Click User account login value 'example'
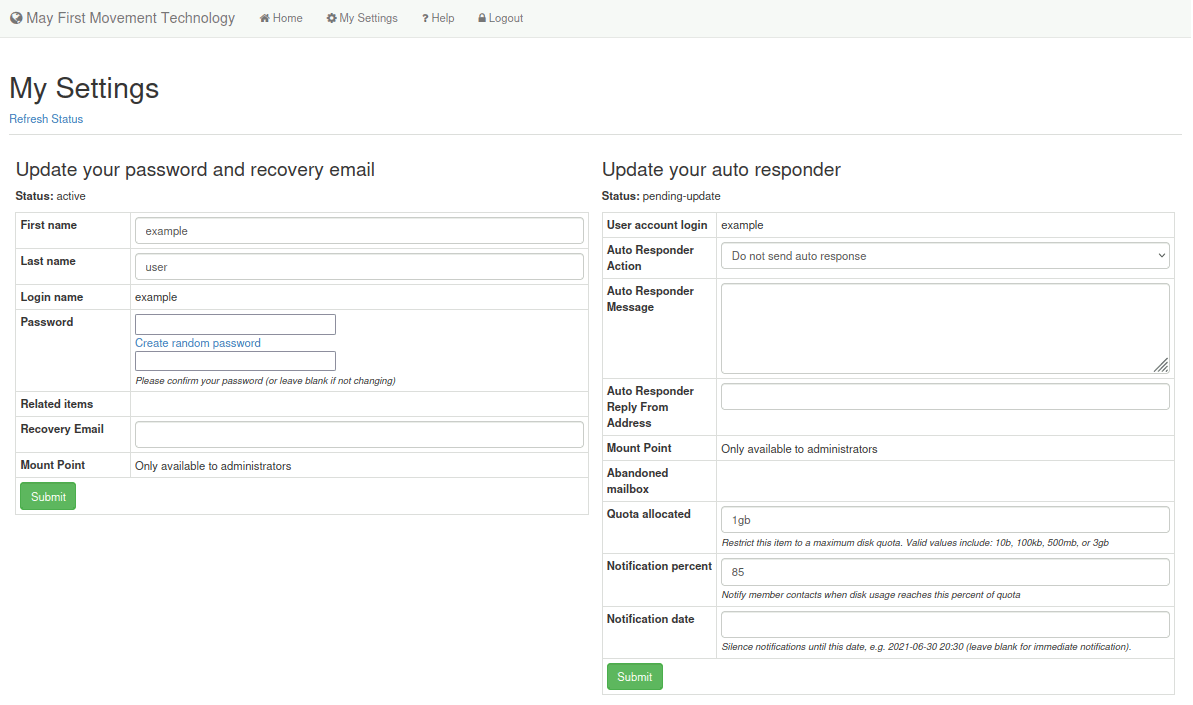 click(x=742, y=225)
